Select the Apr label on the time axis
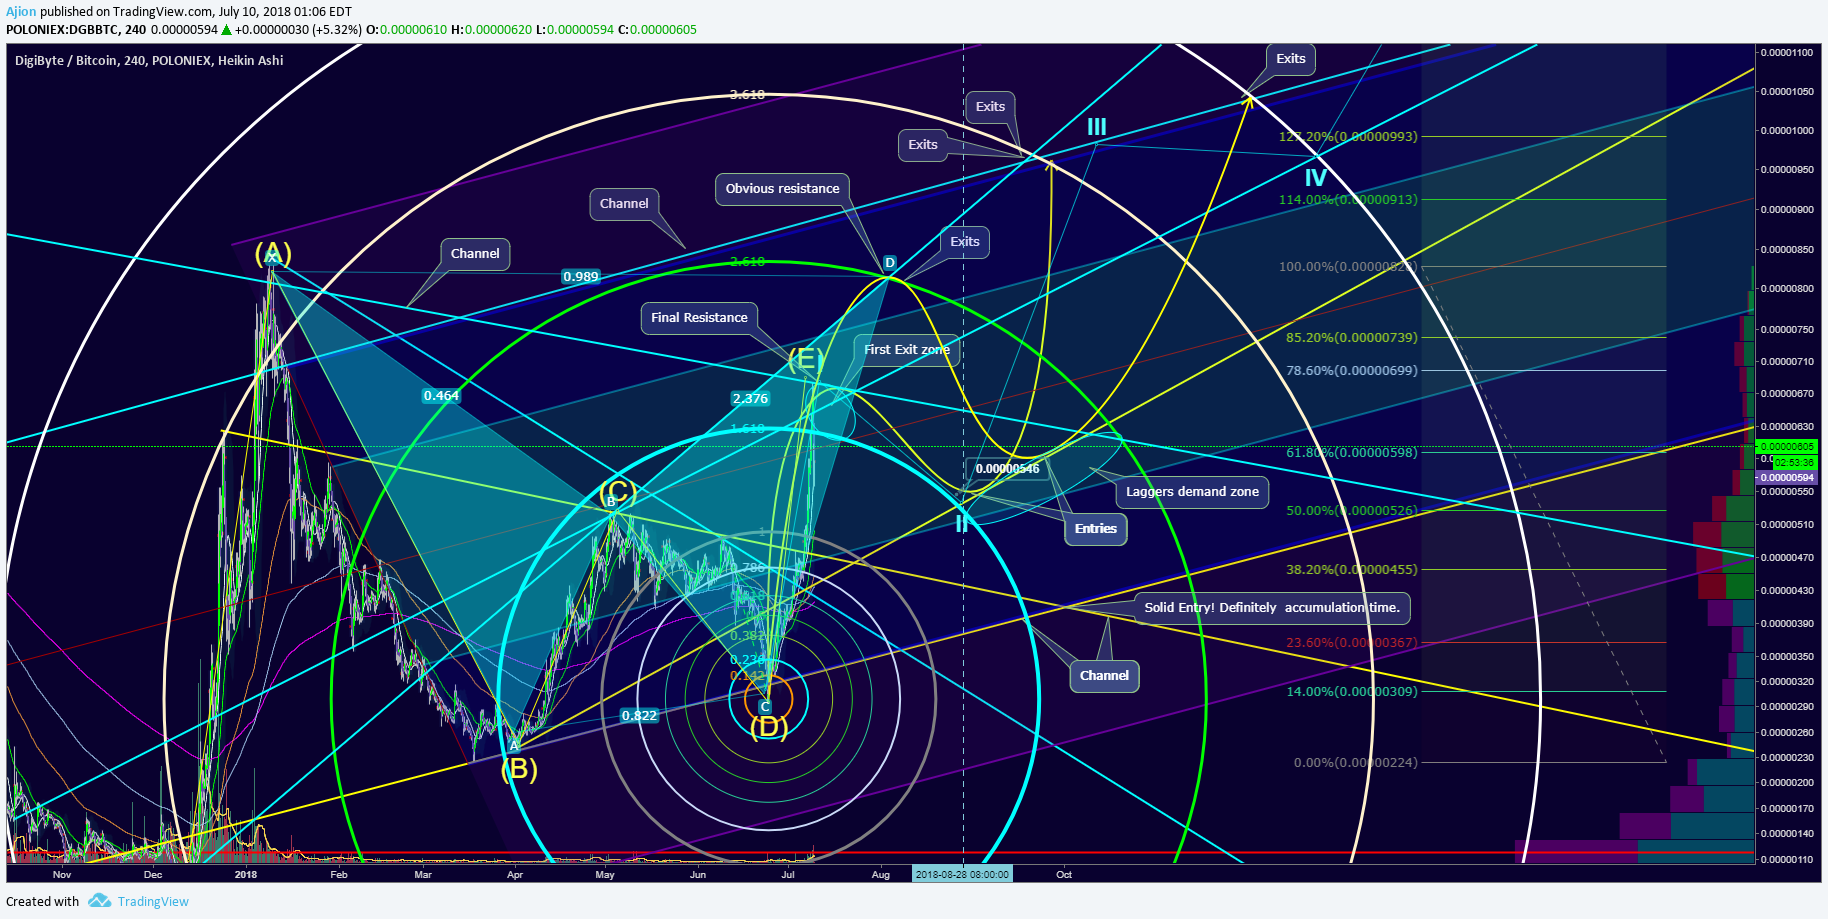 tap(515, 875)
